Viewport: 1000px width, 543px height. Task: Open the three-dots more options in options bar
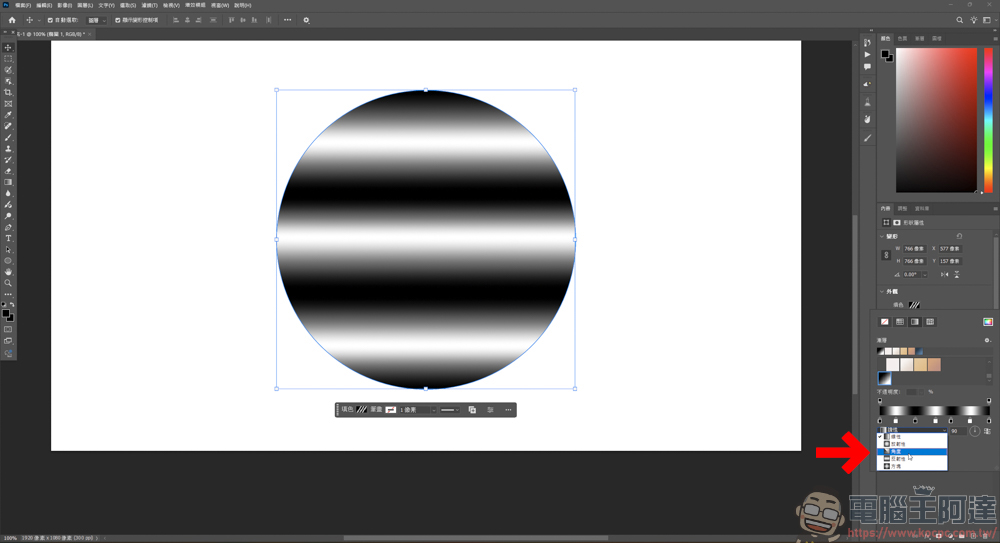288,20
